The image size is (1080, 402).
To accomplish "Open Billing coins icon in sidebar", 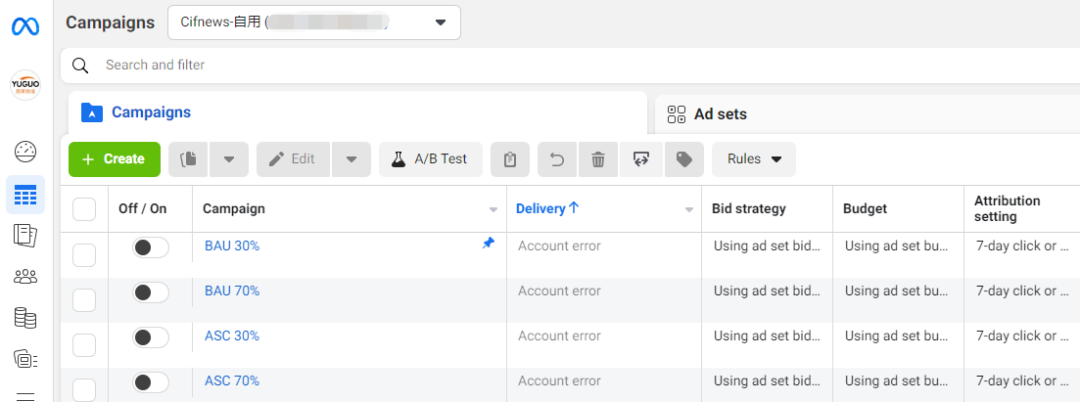I will click(x=25, y=318).
